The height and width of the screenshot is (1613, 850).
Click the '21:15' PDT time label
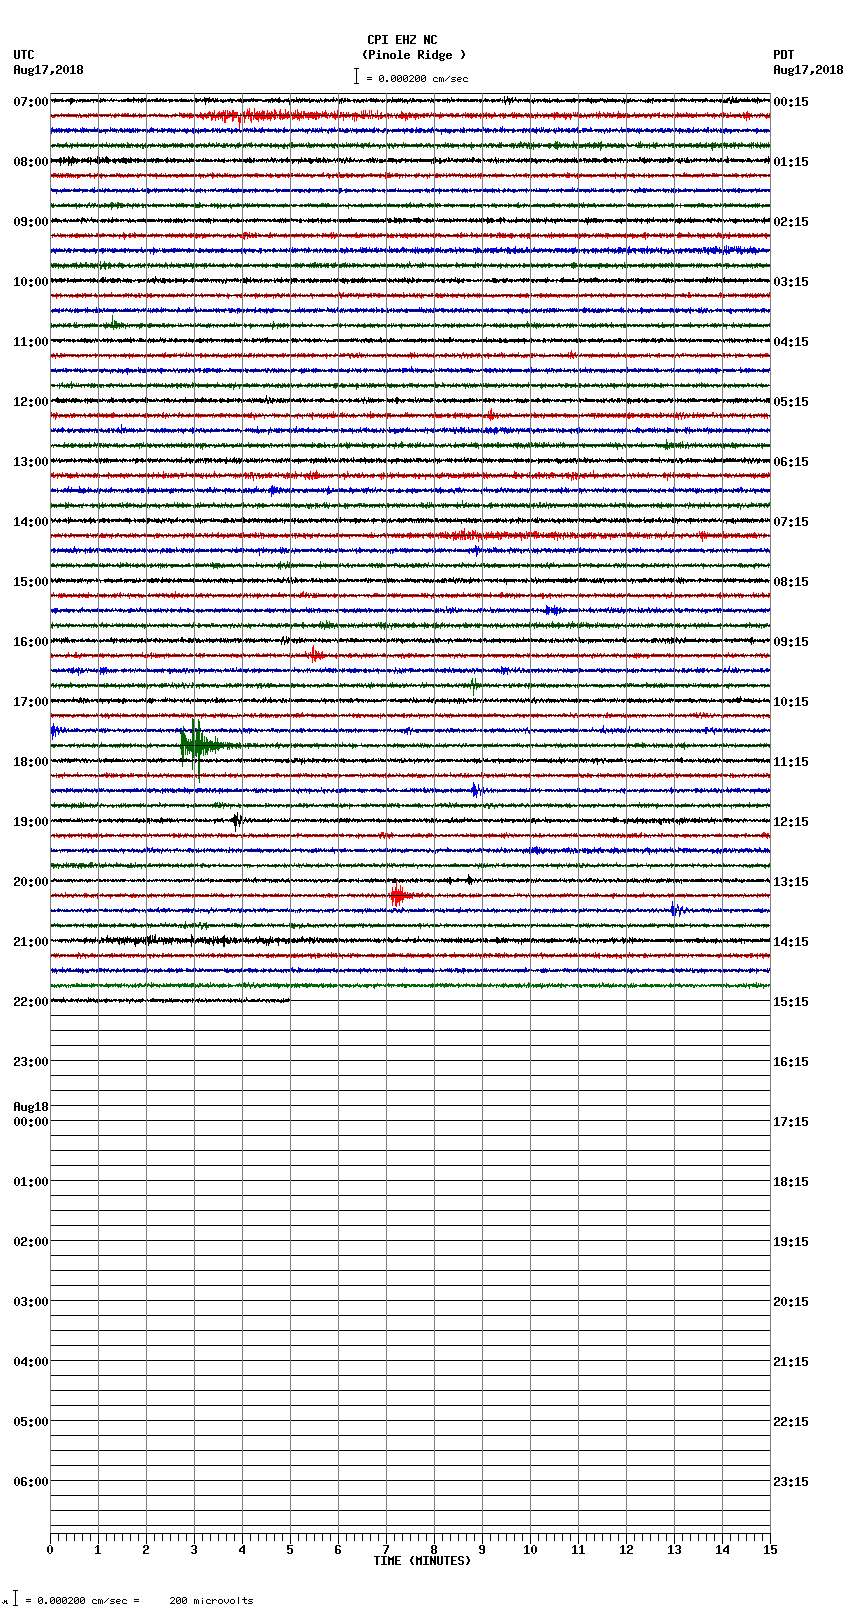pyautogui.click(x=791, y=1362)
